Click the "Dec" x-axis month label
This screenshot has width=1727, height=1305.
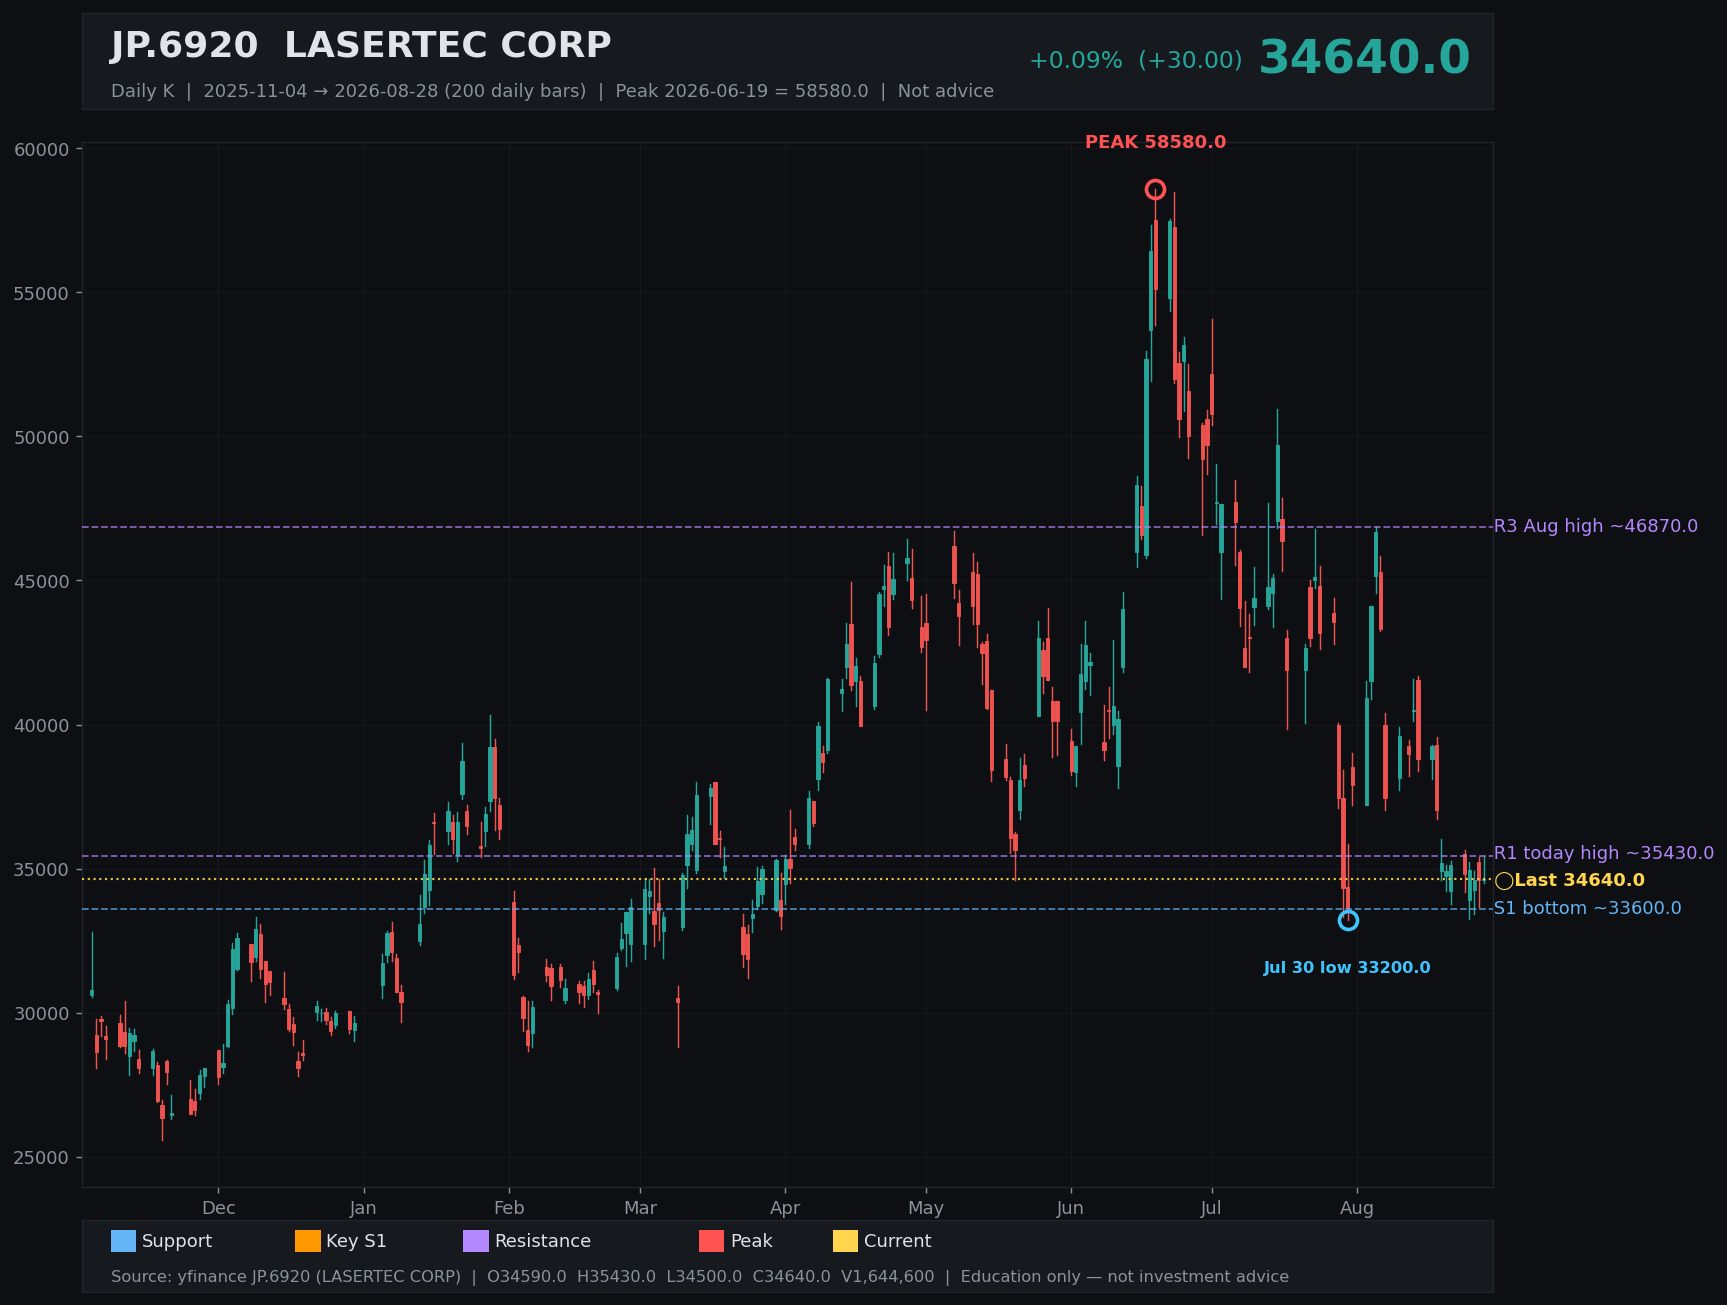point(219,1208)
